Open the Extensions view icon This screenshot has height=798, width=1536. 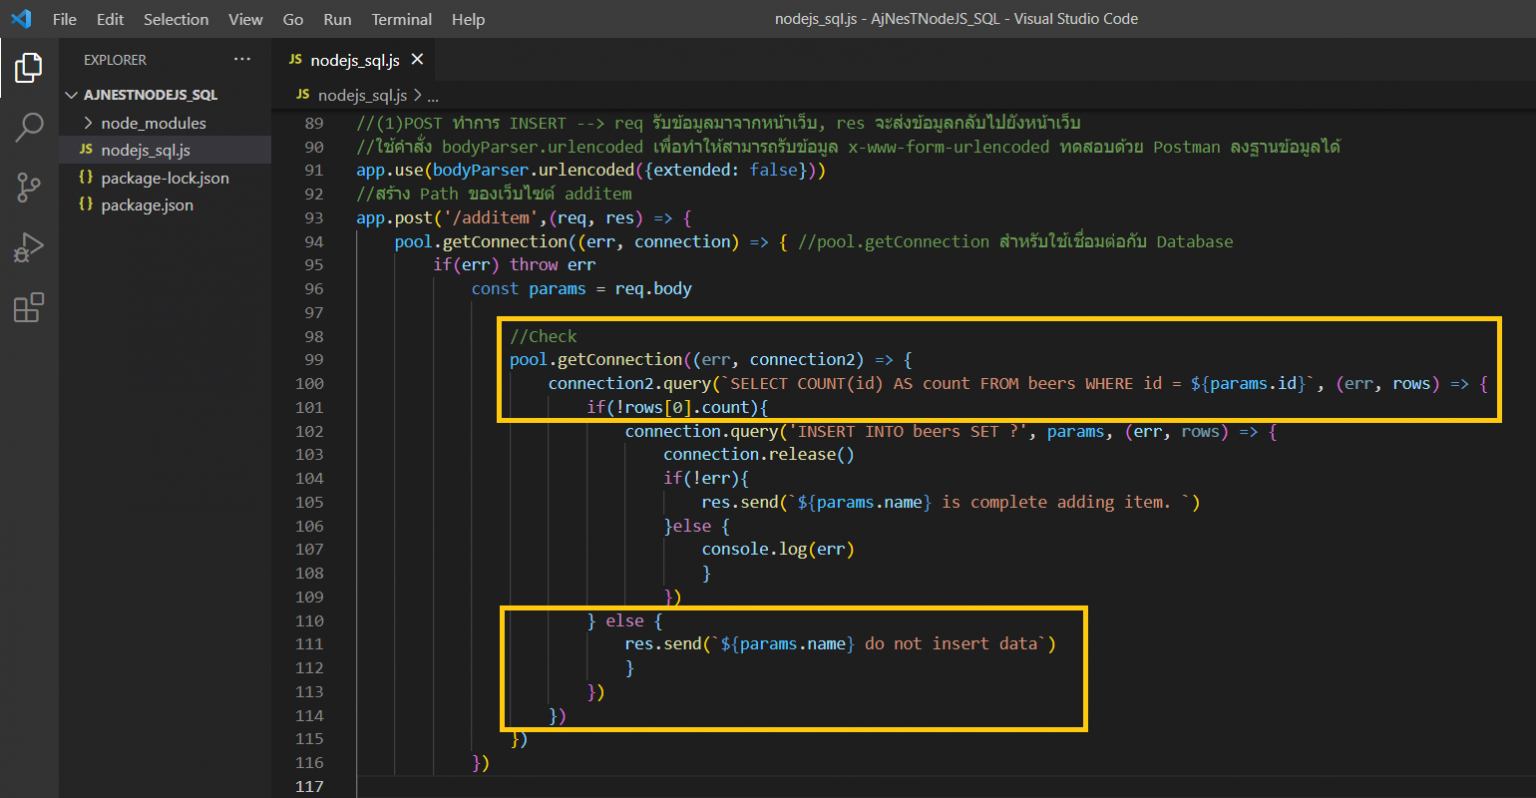pyautogui.click(x=28, y=307)
